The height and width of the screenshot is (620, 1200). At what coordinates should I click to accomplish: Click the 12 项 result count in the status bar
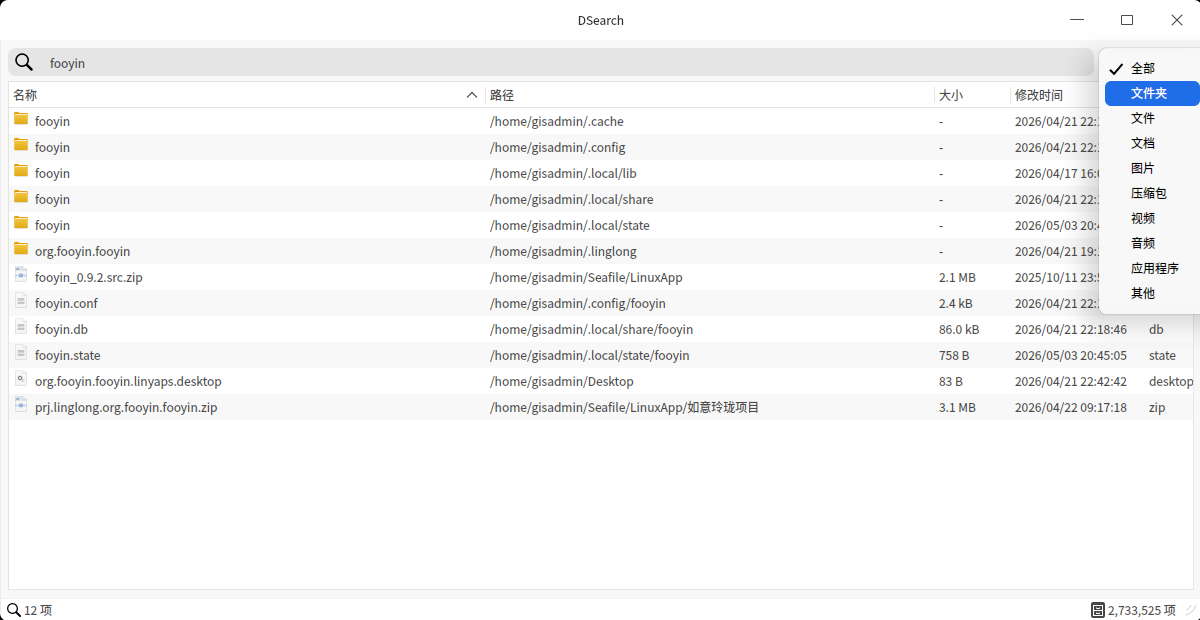tap(38, 610)
